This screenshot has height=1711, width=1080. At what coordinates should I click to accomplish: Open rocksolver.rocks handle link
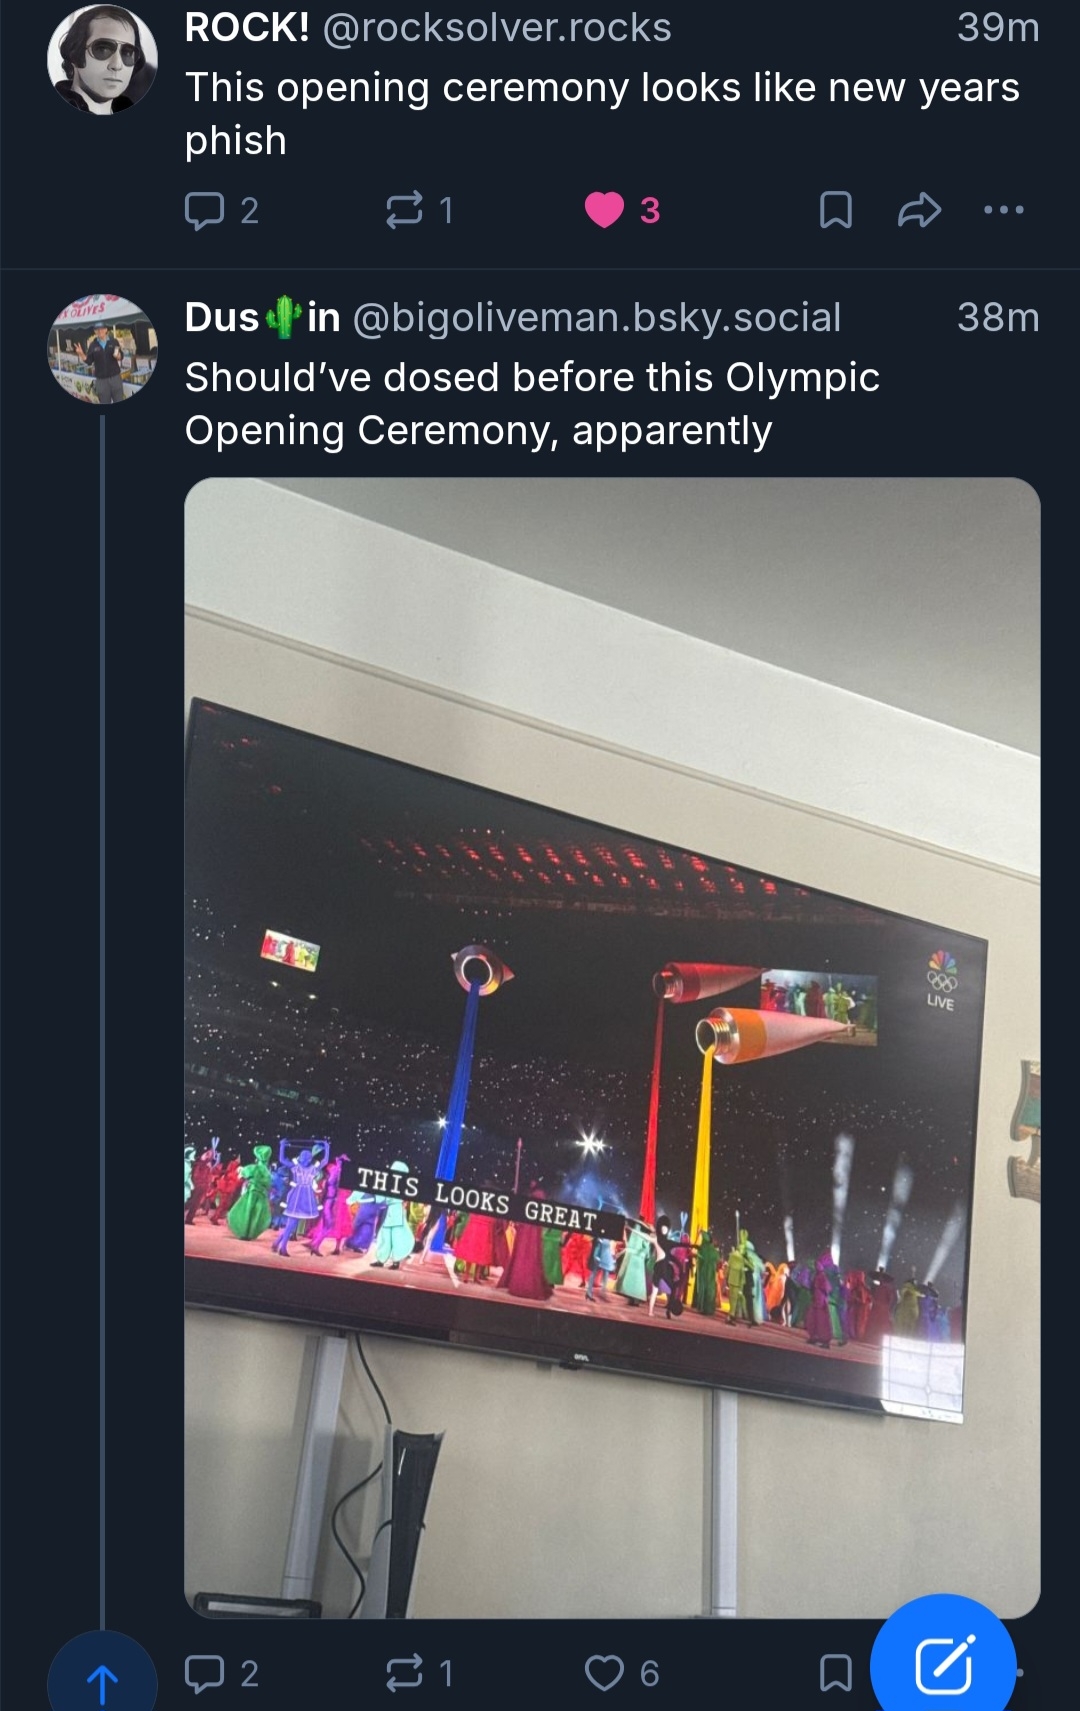(497, 28)
